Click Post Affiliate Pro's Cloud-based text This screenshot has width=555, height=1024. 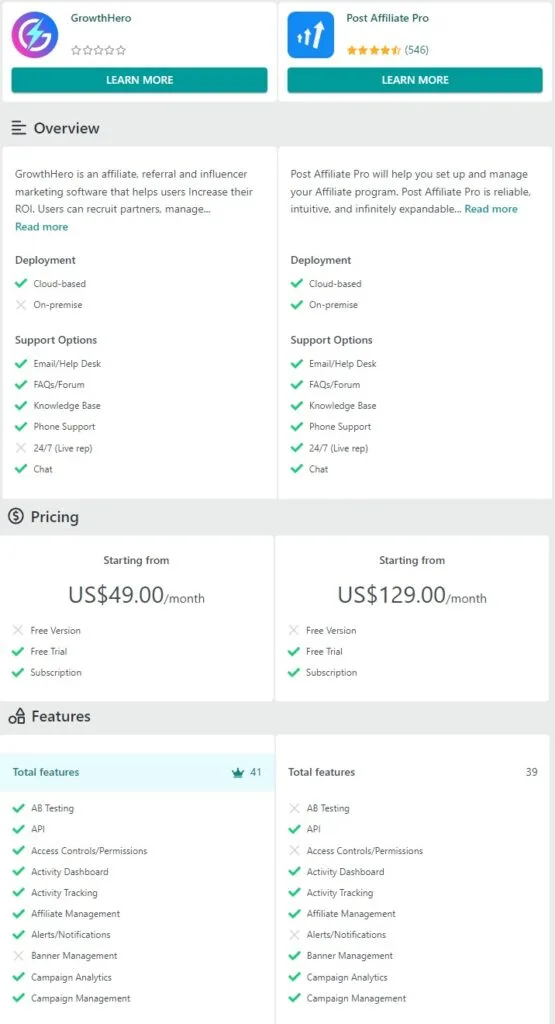(x=335, y=283)
